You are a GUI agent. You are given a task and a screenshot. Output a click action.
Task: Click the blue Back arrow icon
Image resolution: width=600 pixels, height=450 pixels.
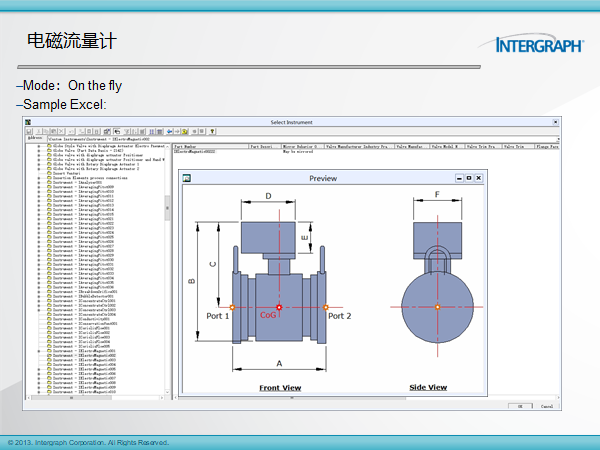[x=170, y=131]
